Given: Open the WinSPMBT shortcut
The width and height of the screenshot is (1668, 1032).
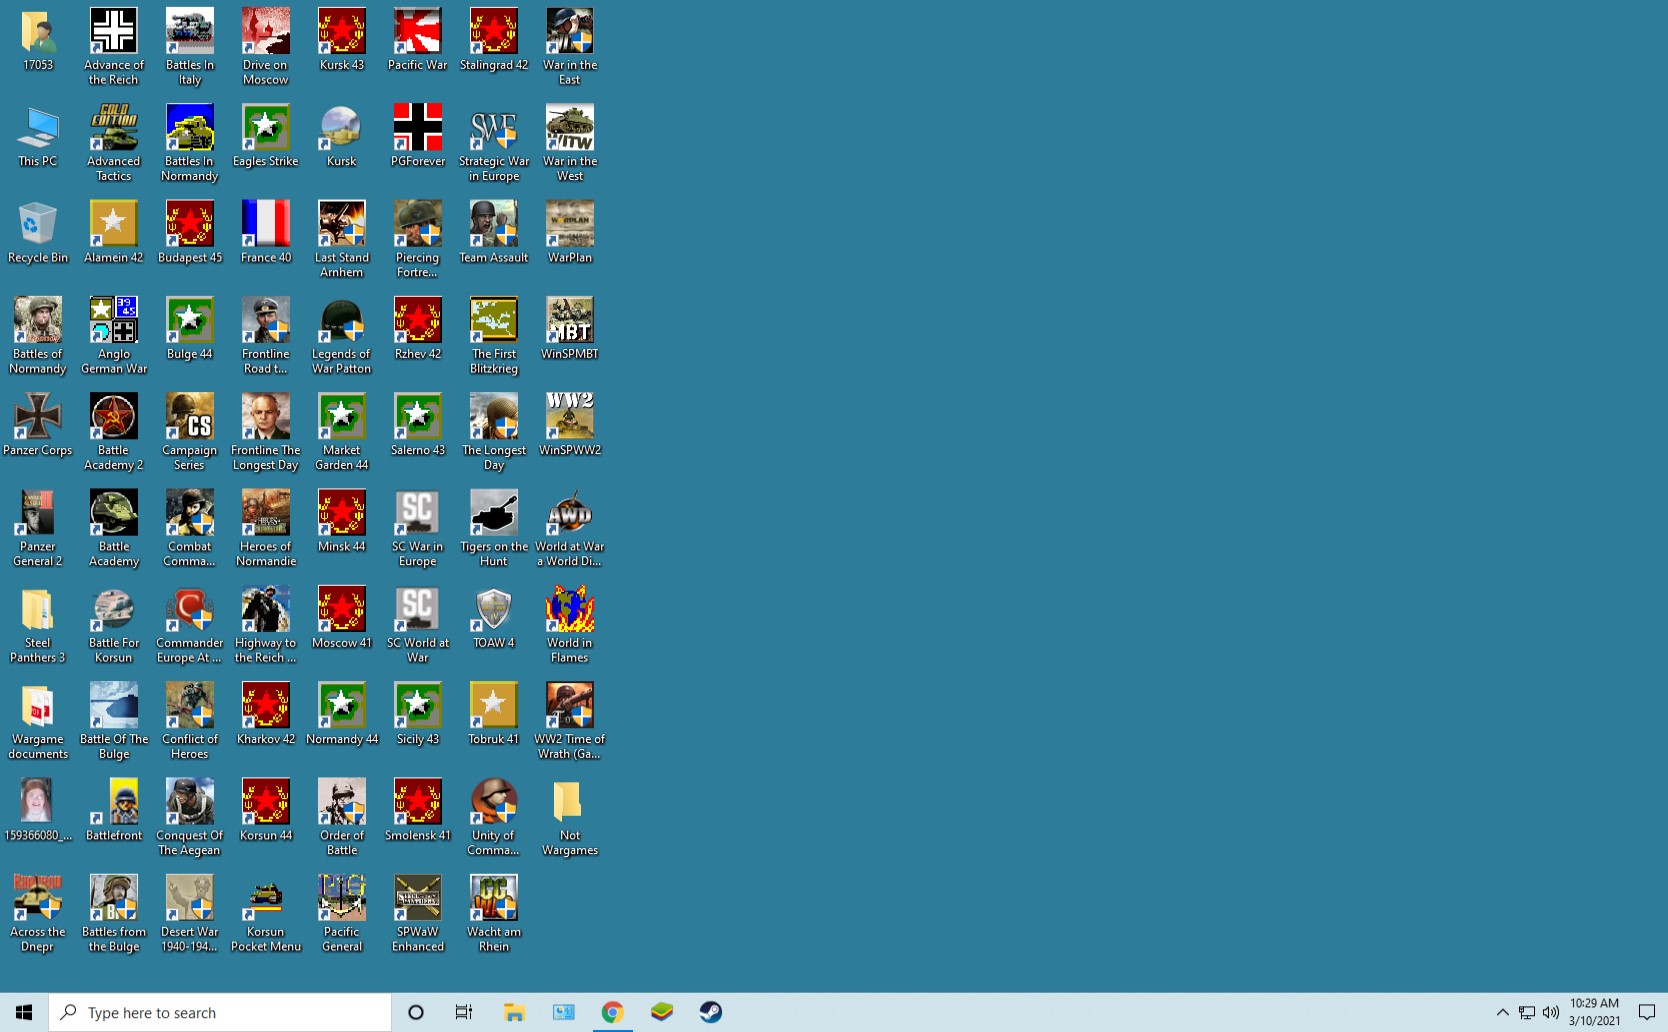Looking at the screenshot, I should (x=570, y=321).
